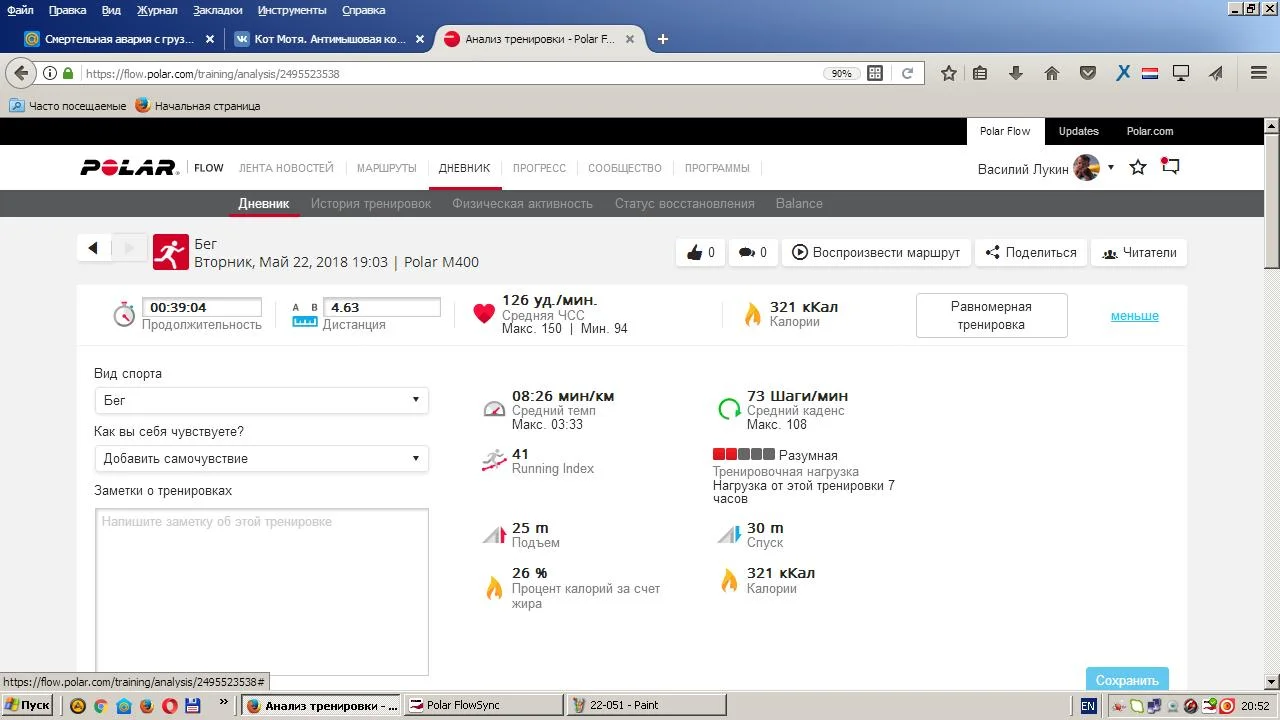Open the Вид спорта dropdown
Viewport: 1280px width, 720px height.
(x=261, y=400)
